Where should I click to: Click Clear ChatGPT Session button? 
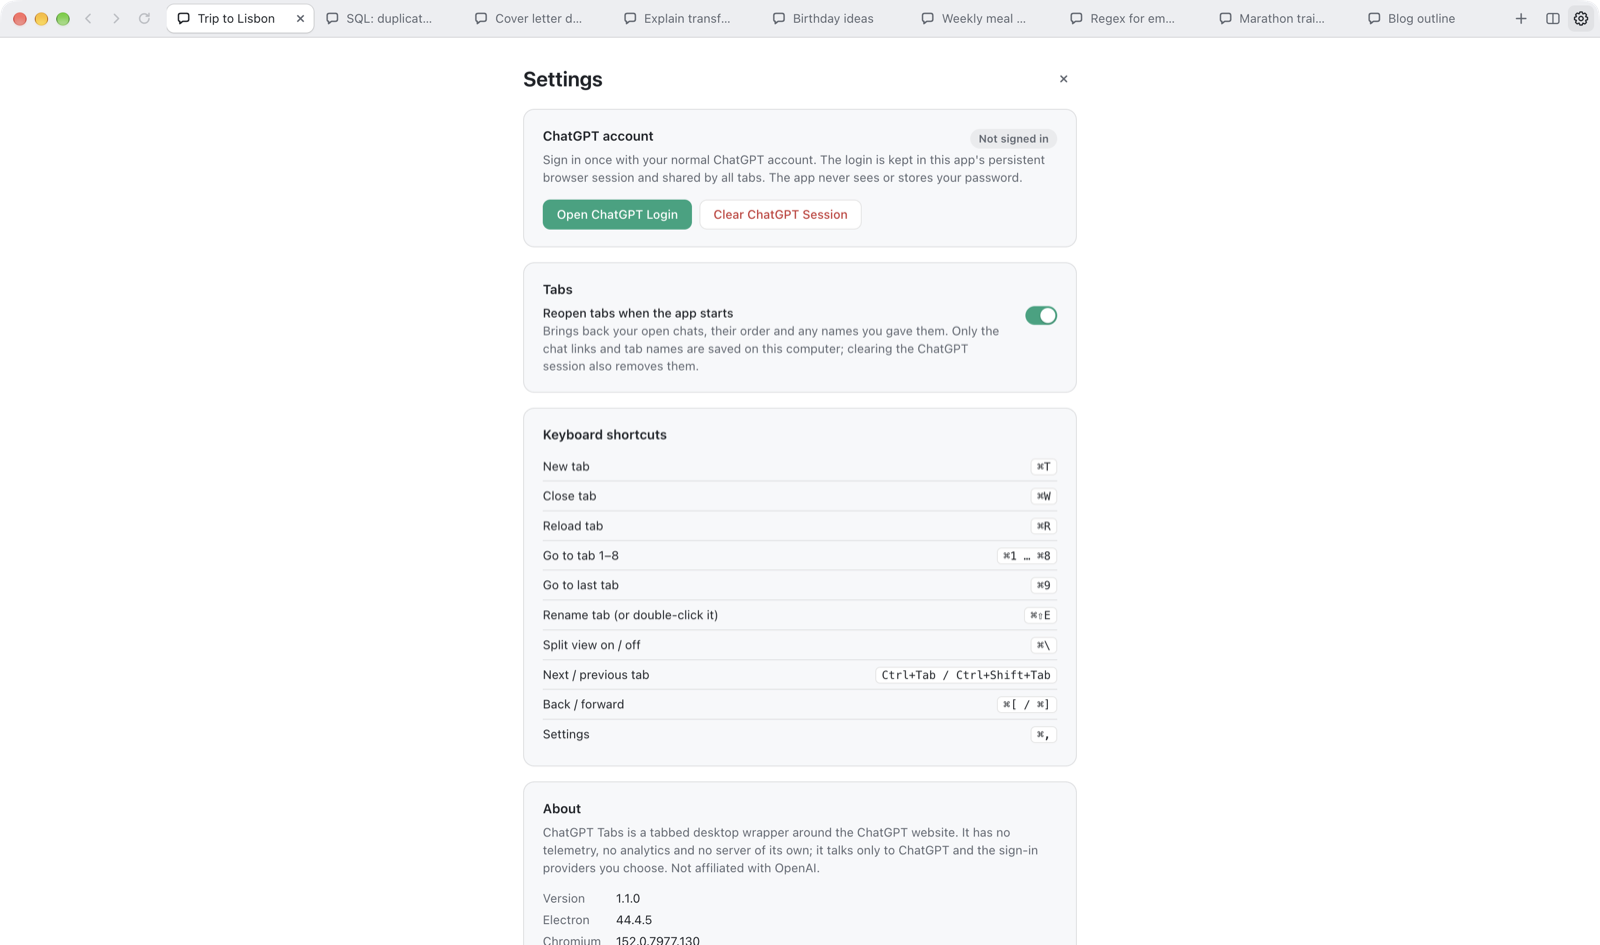click(x=780, y=215)
